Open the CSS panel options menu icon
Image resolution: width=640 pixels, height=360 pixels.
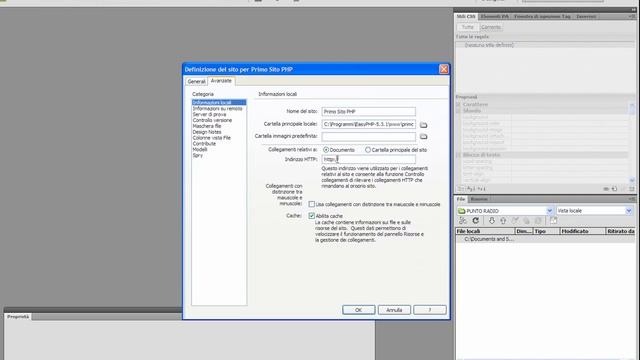click(x=631, y=16)
